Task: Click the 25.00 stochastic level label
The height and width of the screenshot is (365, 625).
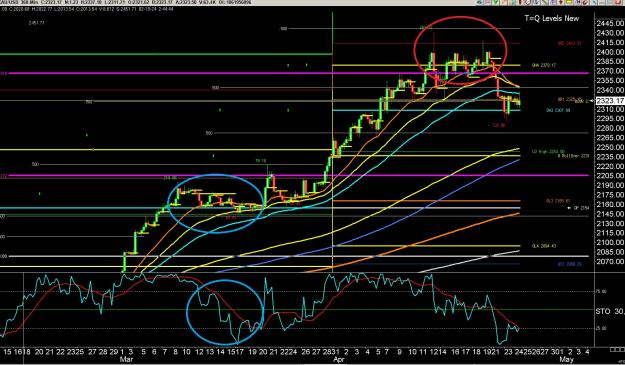Action: point(601,328)
